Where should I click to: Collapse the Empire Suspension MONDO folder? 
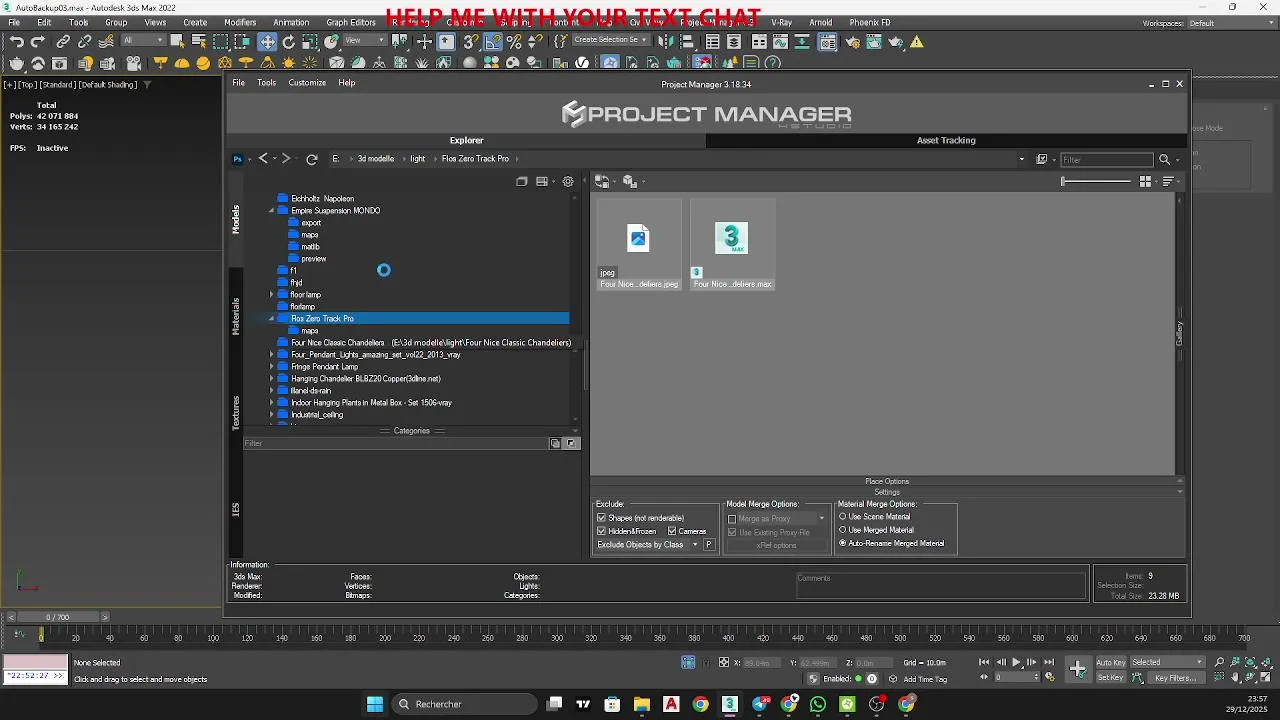271,211
